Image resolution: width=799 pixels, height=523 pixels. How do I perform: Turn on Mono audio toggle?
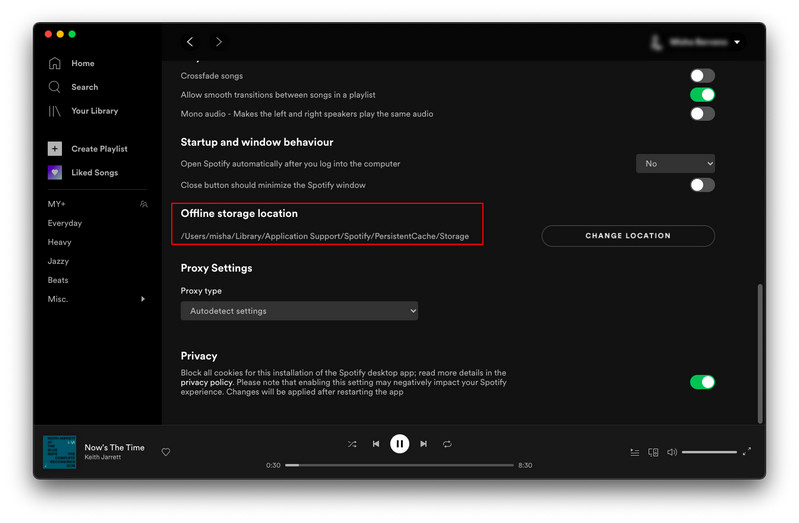[702, 114]
